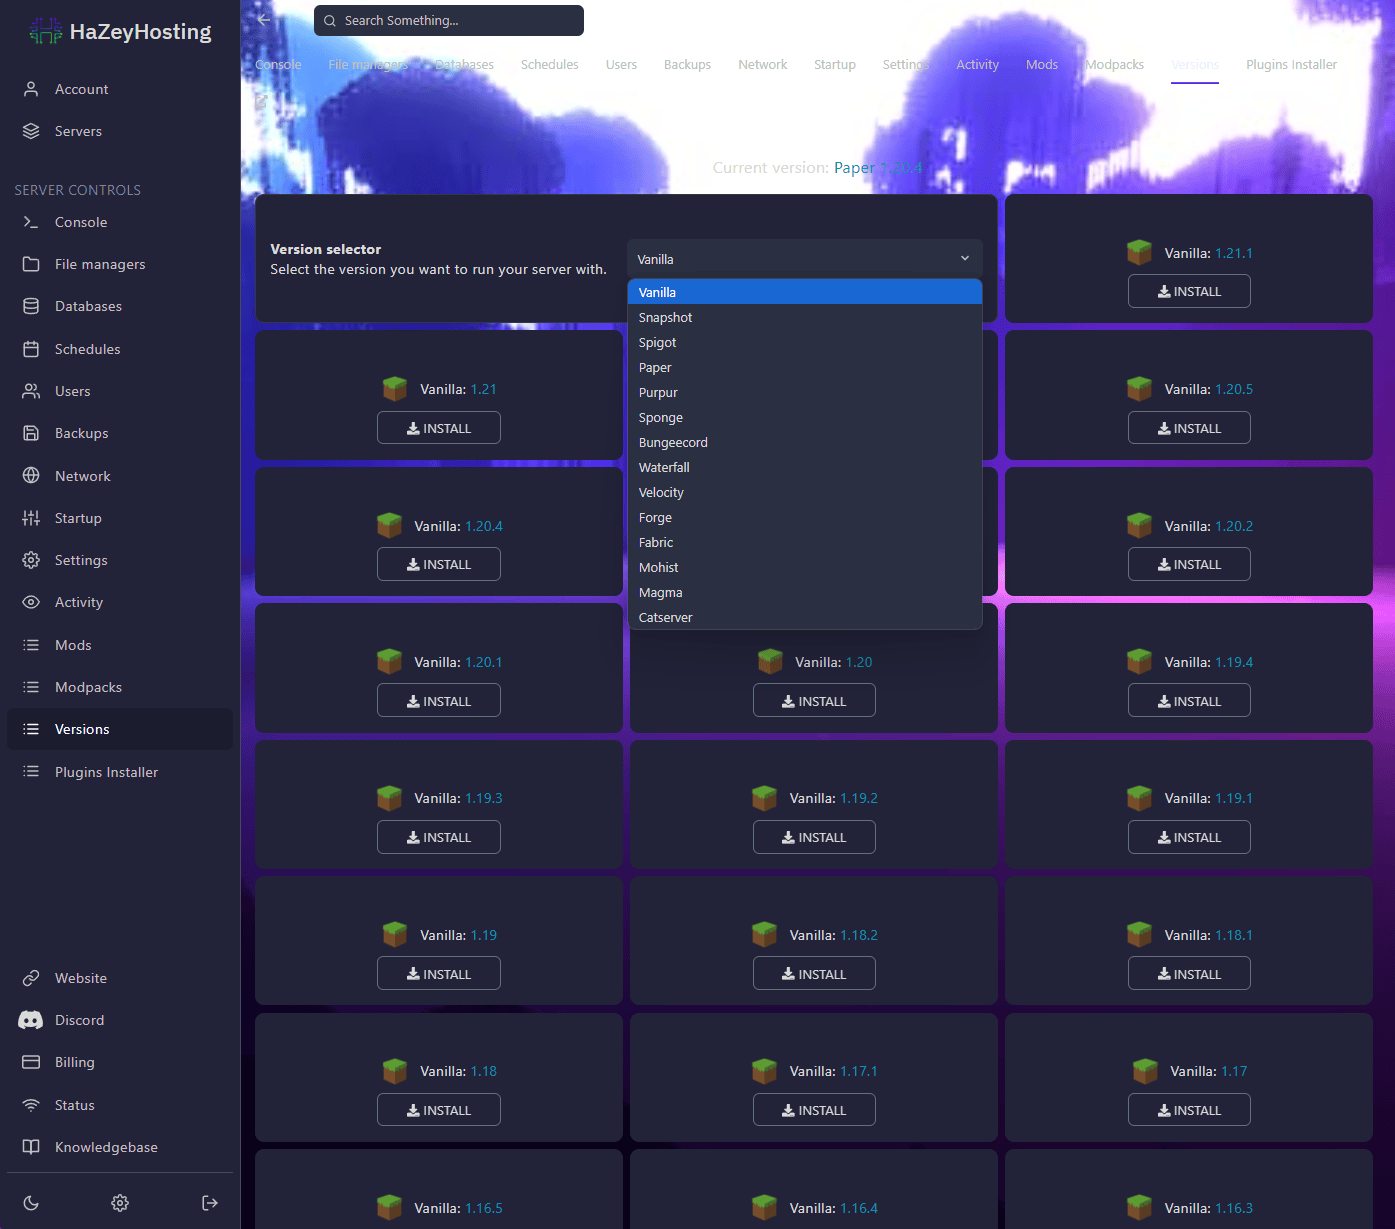Choose Paper from the version list

[x=804, y=367]
